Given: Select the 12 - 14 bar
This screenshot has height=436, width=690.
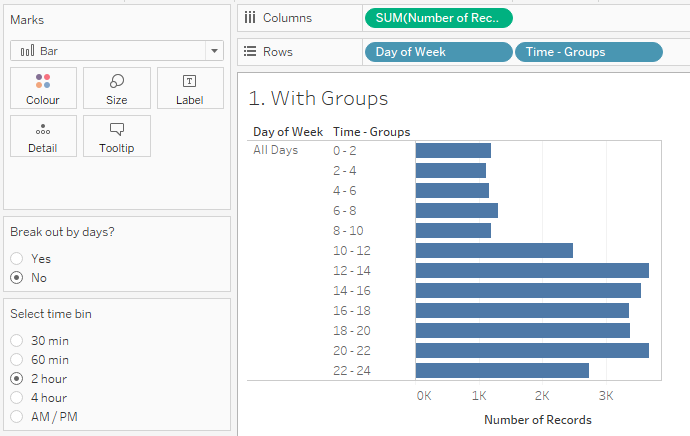Looking at the screenshot, I should [532, 270].
